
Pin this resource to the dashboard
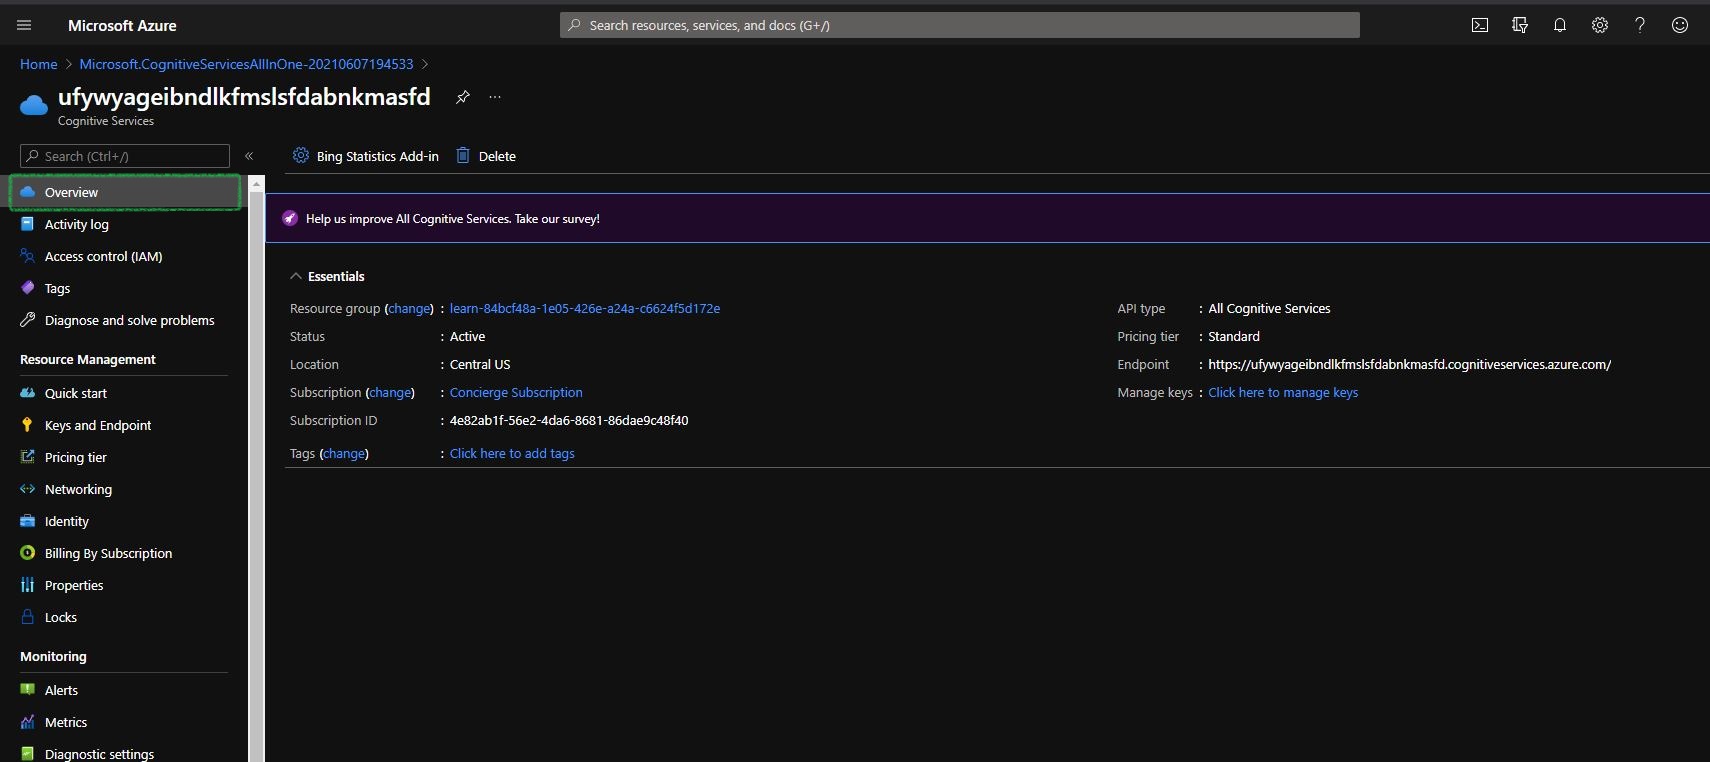pyautogui.click(x=463, y=97)
